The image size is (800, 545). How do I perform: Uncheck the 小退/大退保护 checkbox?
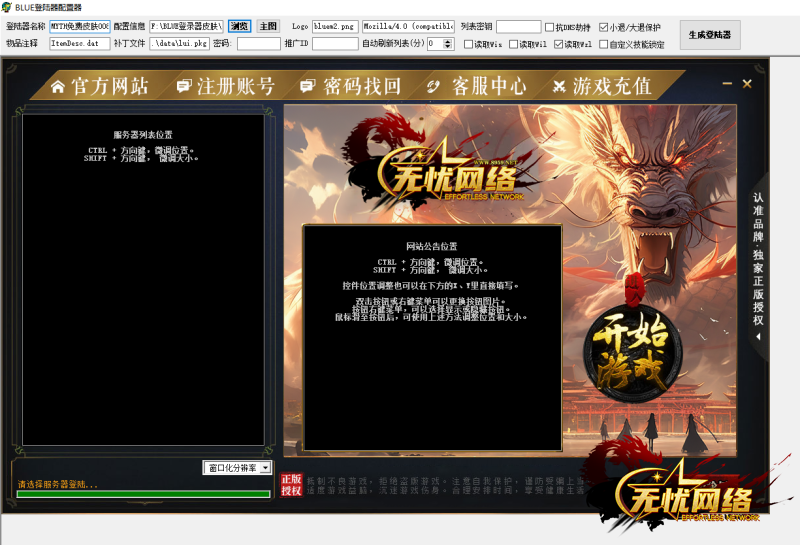(604, 27)
